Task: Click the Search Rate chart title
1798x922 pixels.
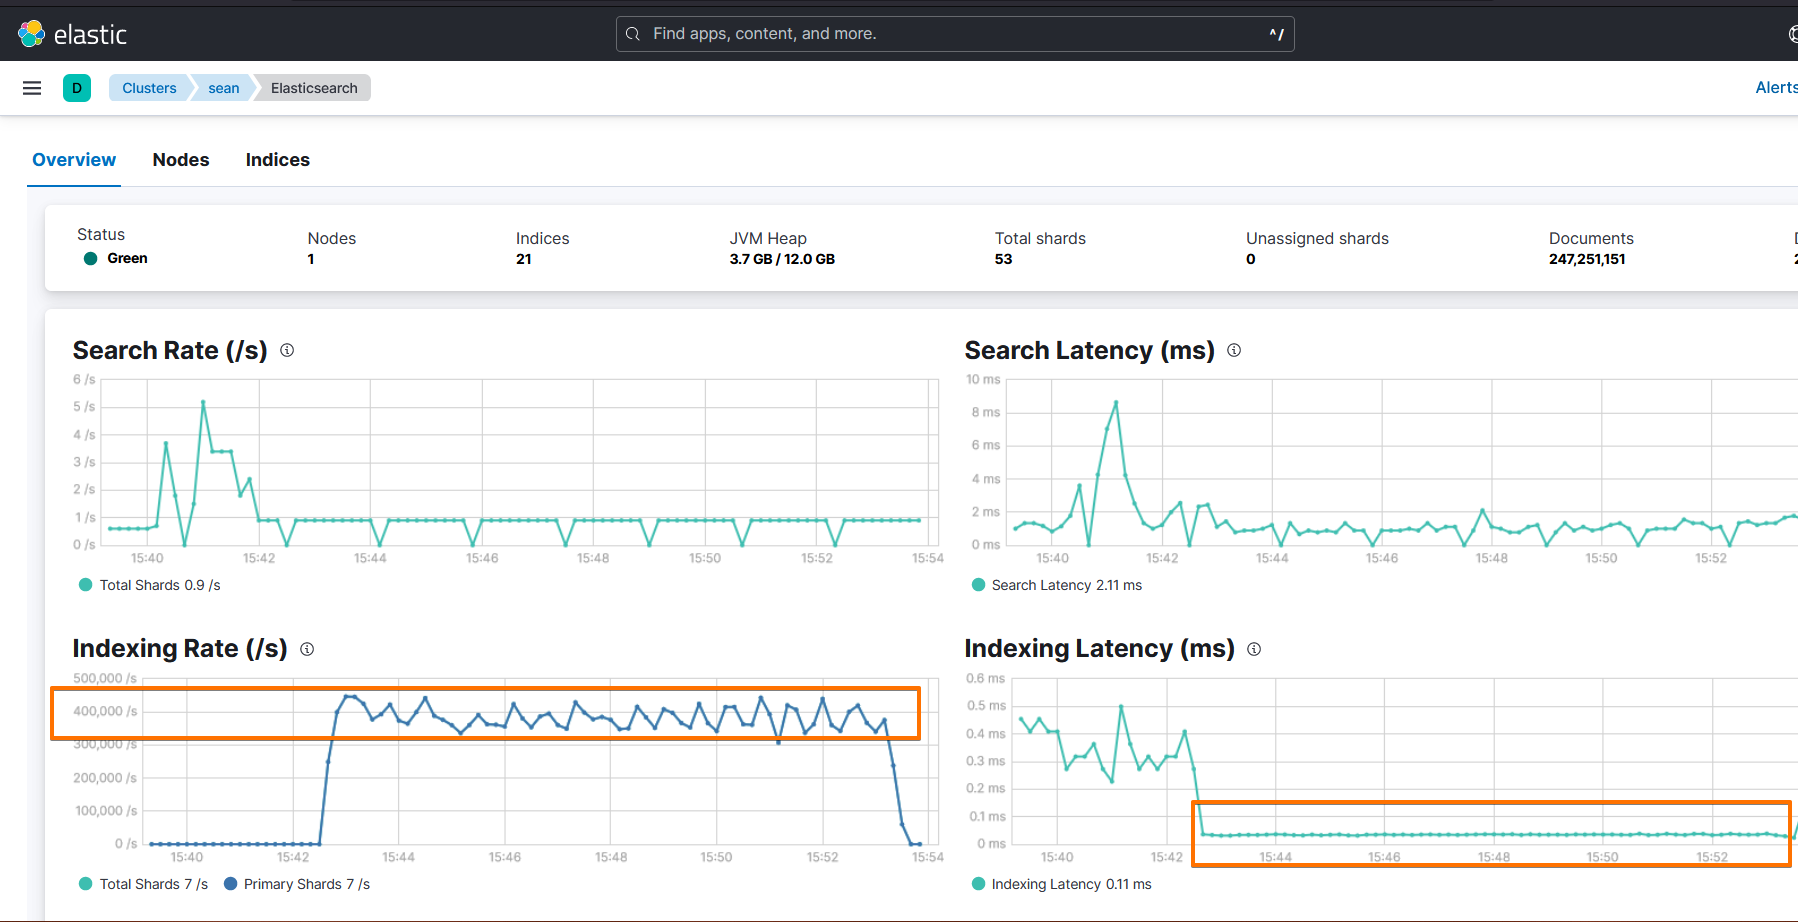Action: coord(170,350)
